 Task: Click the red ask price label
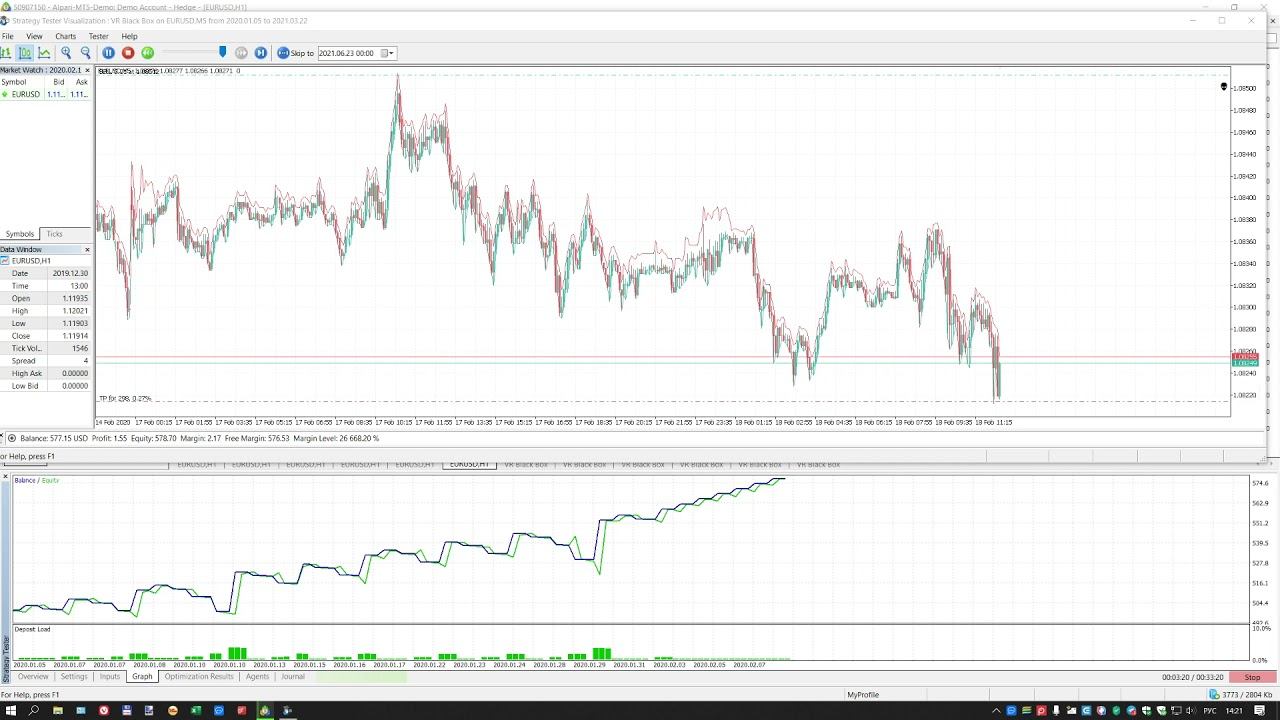click(1245, 357)
